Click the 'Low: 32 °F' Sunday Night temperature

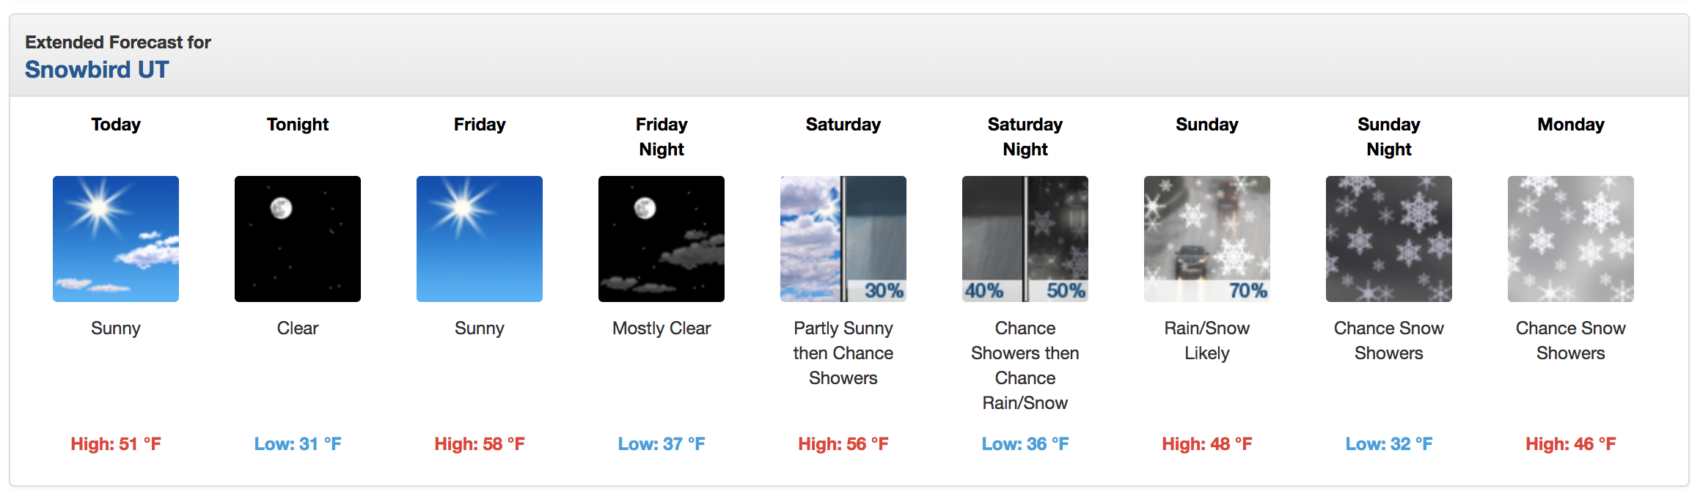point(1389,444)
